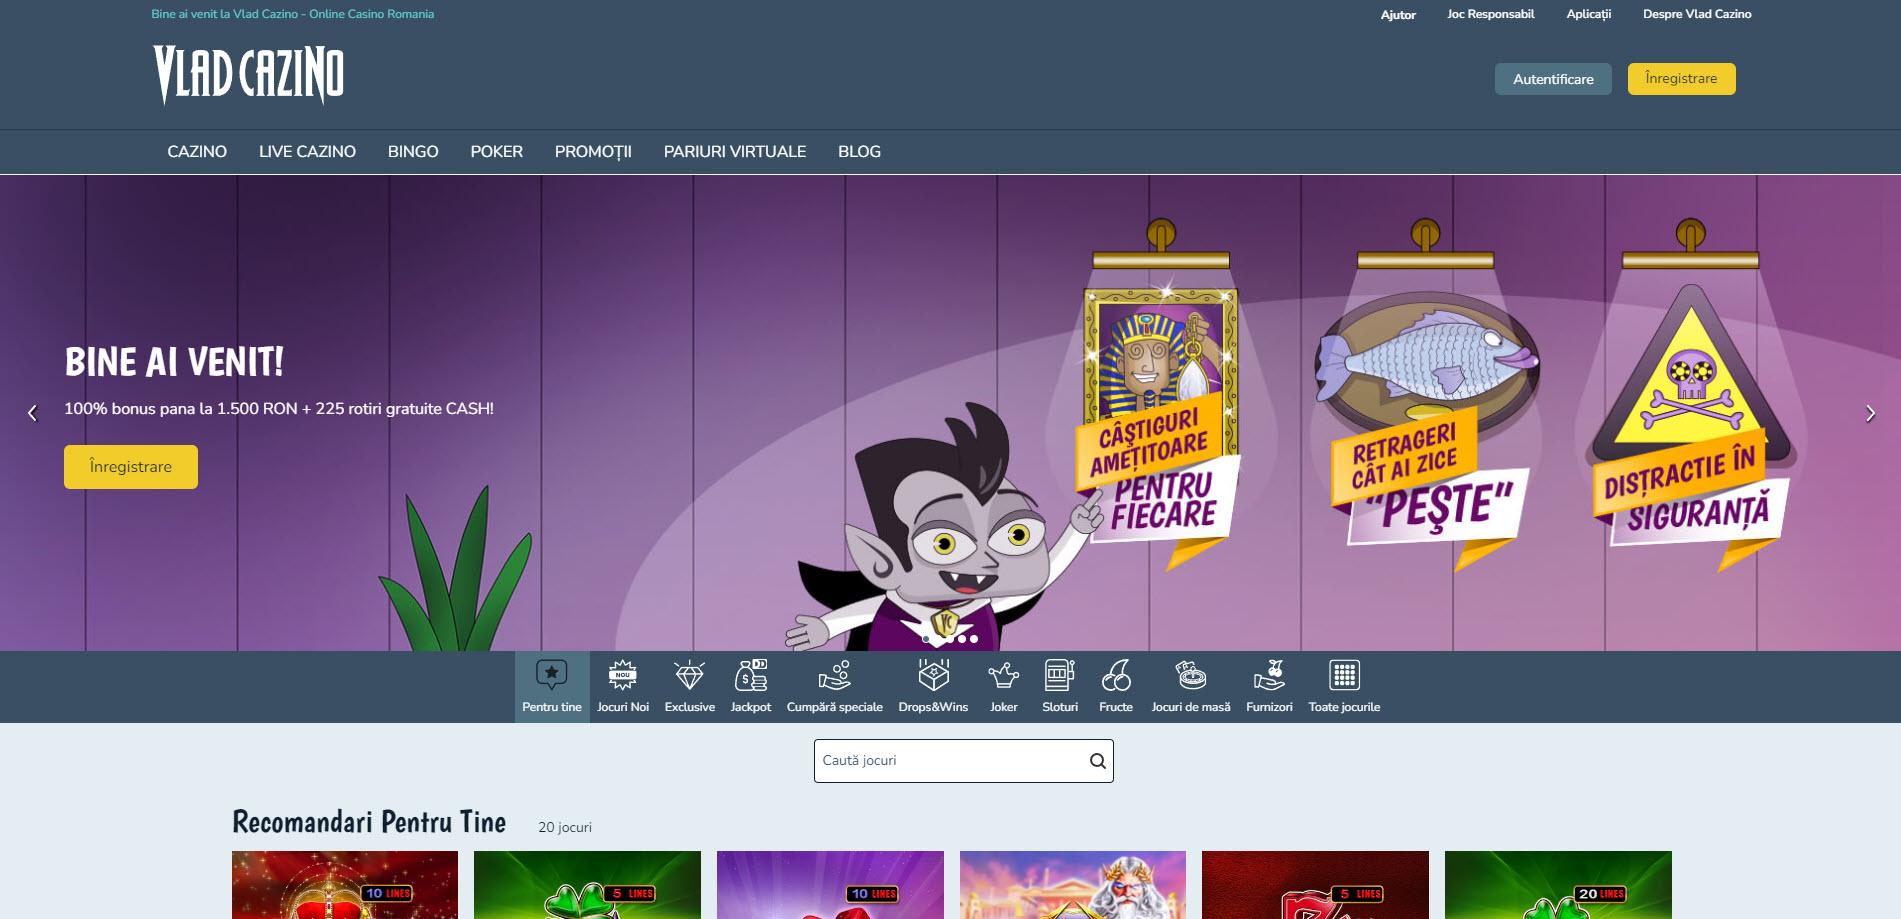Image resolution: width=1901 pixels, height=919 pixels.
Task: Click the header Înregistrare button
Action: (1681, 79)
